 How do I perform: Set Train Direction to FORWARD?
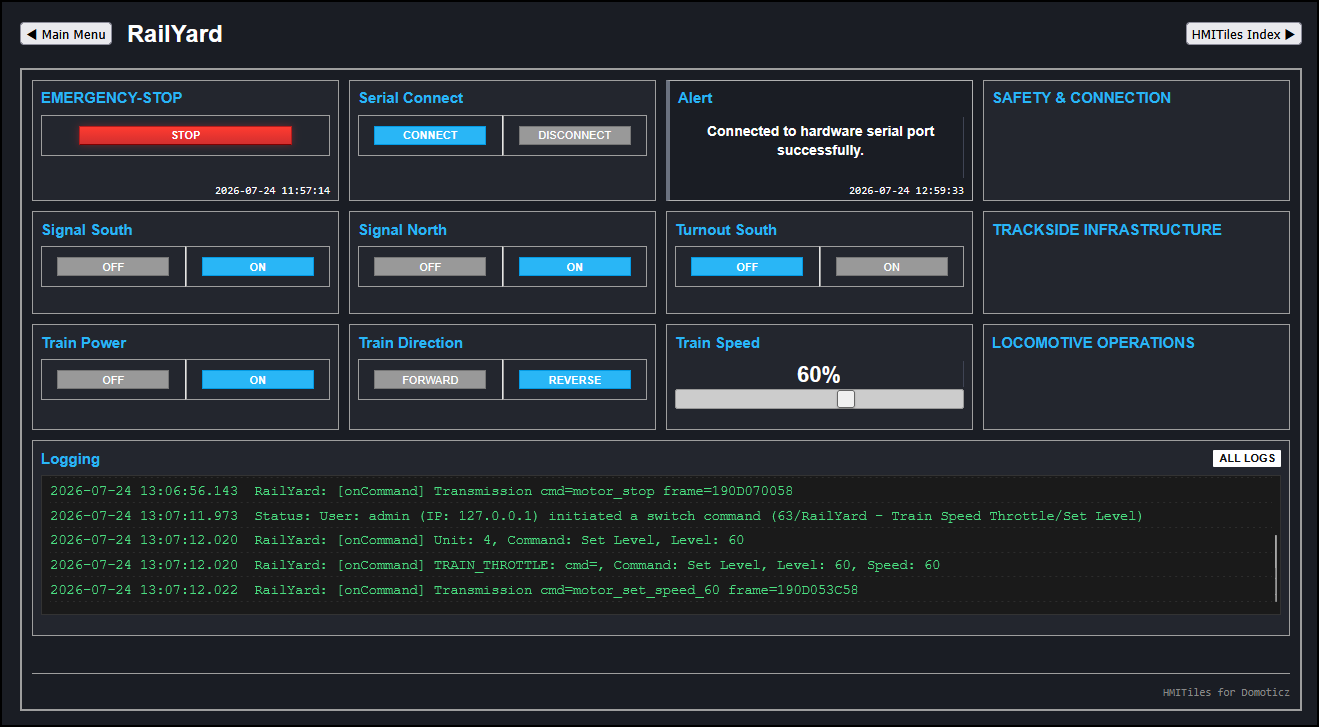430,380
